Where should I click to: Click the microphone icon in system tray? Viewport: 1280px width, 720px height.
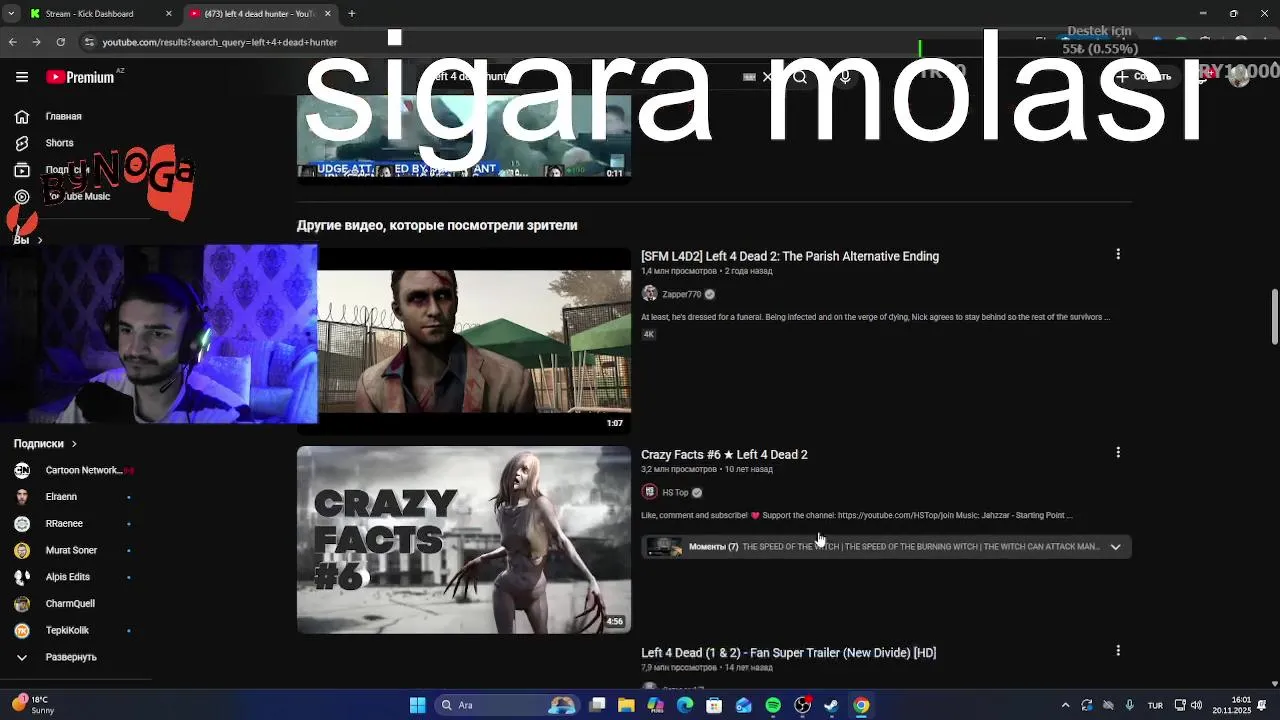pos(1130,705)
